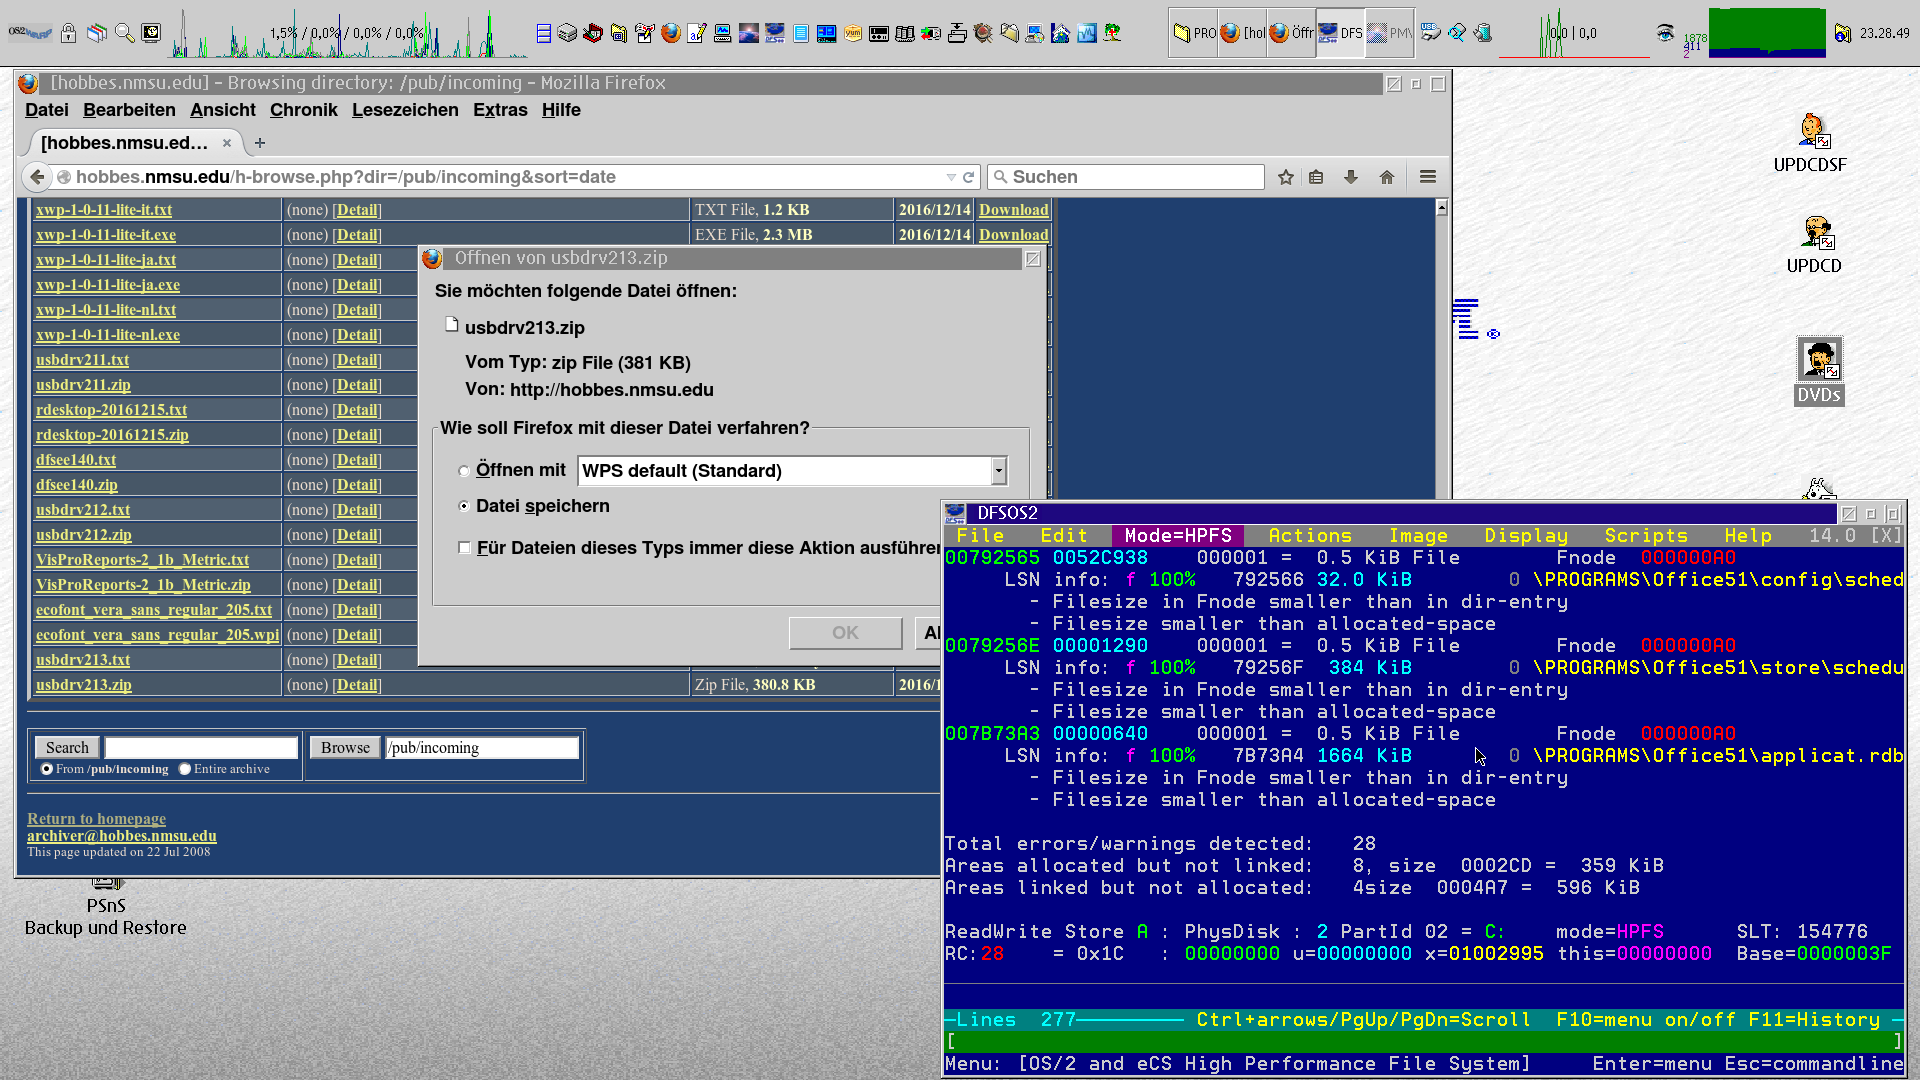This screenshot has width=1920, height=1080.
Task: Open the DFSee File menu
Action: click(980, 536)
